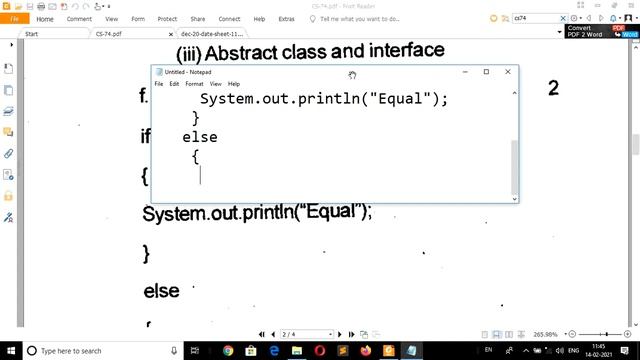Click the Windows taskbar search box
Image resolution: width=640 pixels, height=360 pixels.
coord(103,351)
